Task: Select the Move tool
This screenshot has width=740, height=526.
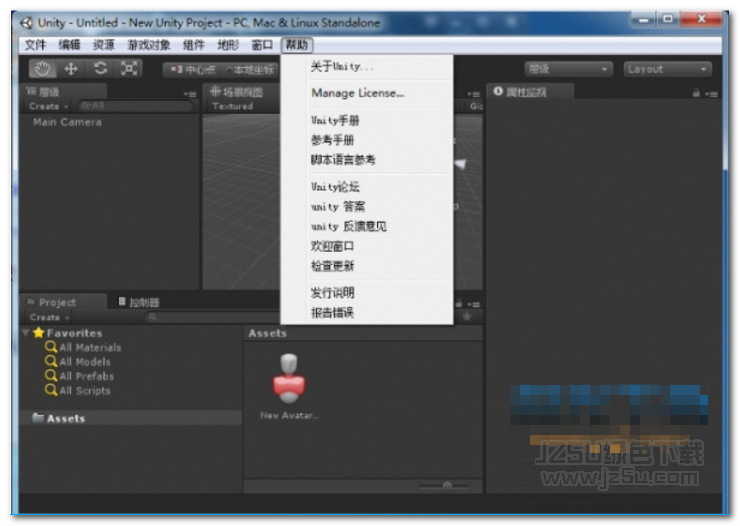Action: (71, 69)
